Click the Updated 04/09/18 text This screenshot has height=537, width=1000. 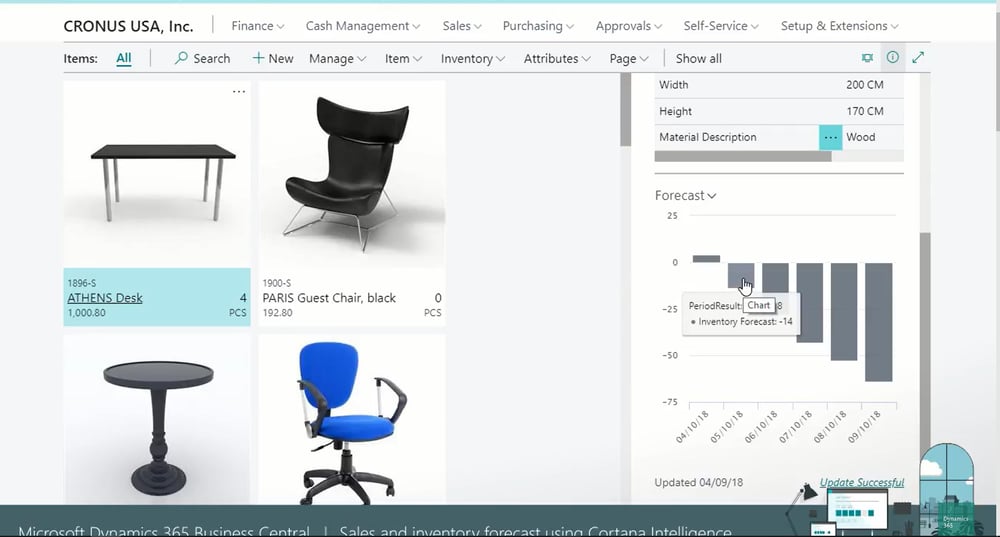pyautogui.click(x=698, y=482)
